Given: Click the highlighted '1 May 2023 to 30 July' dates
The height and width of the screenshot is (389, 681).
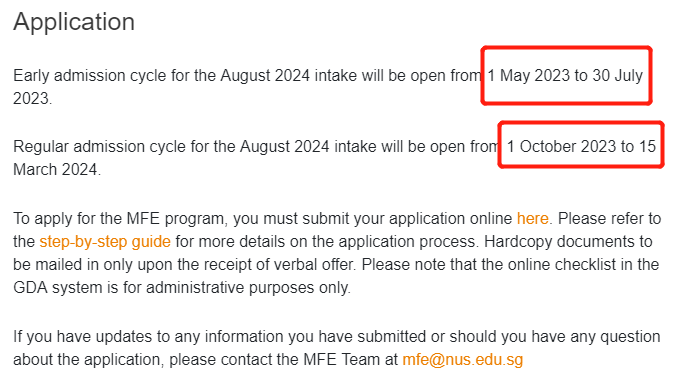Looking at the screenshot, I should pyautogui.click(x=565, y=76).
